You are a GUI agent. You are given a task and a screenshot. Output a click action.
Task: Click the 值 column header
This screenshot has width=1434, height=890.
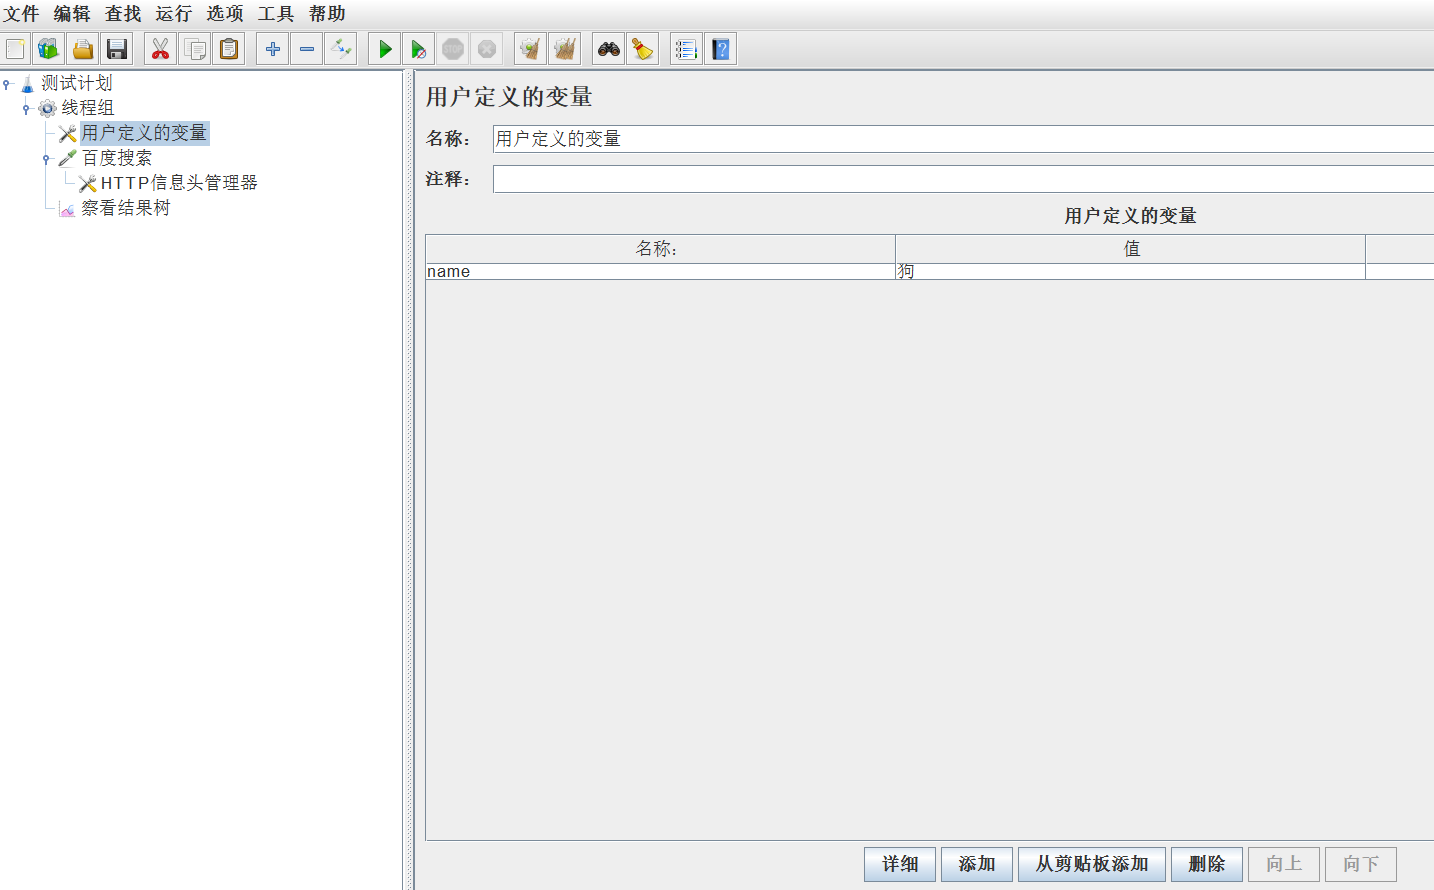click(x=1131, y=249)
